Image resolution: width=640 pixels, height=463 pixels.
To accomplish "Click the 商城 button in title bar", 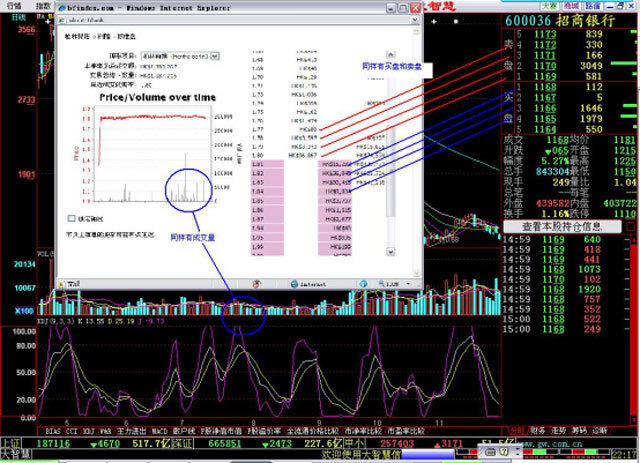I will [571, 6].
